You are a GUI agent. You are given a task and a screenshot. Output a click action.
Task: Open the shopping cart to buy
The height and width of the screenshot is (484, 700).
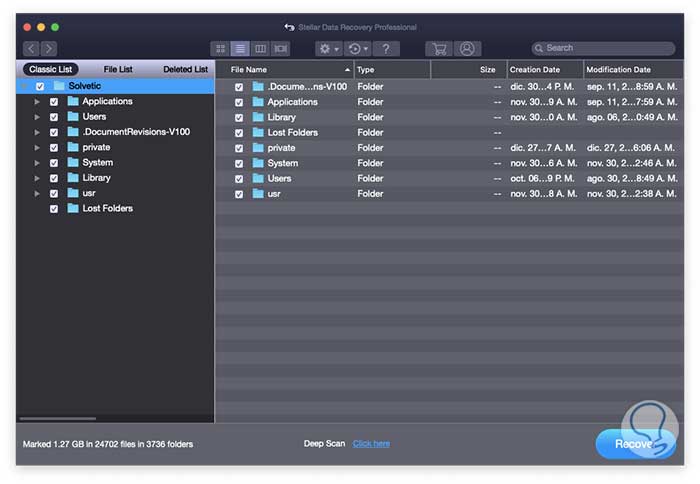439,49
